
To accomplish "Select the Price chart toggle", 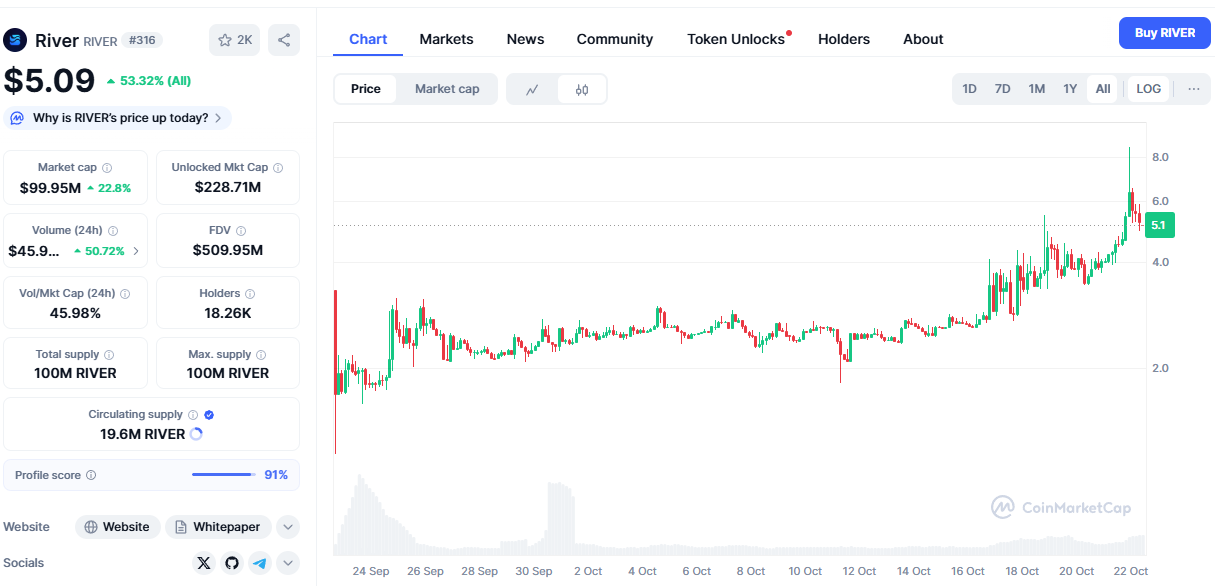I will click(x=365, y=89).
